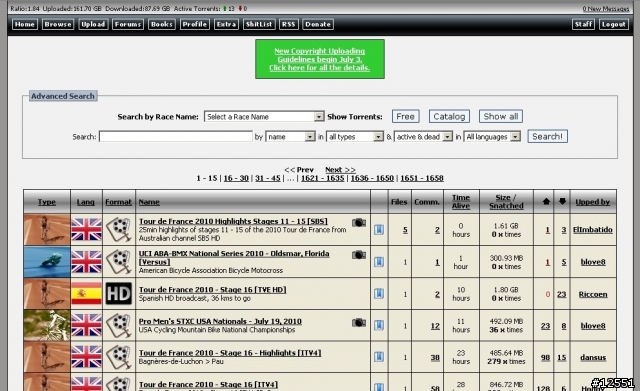
Task: Sort by the Upped by column
Action: [x=593, y=202]
